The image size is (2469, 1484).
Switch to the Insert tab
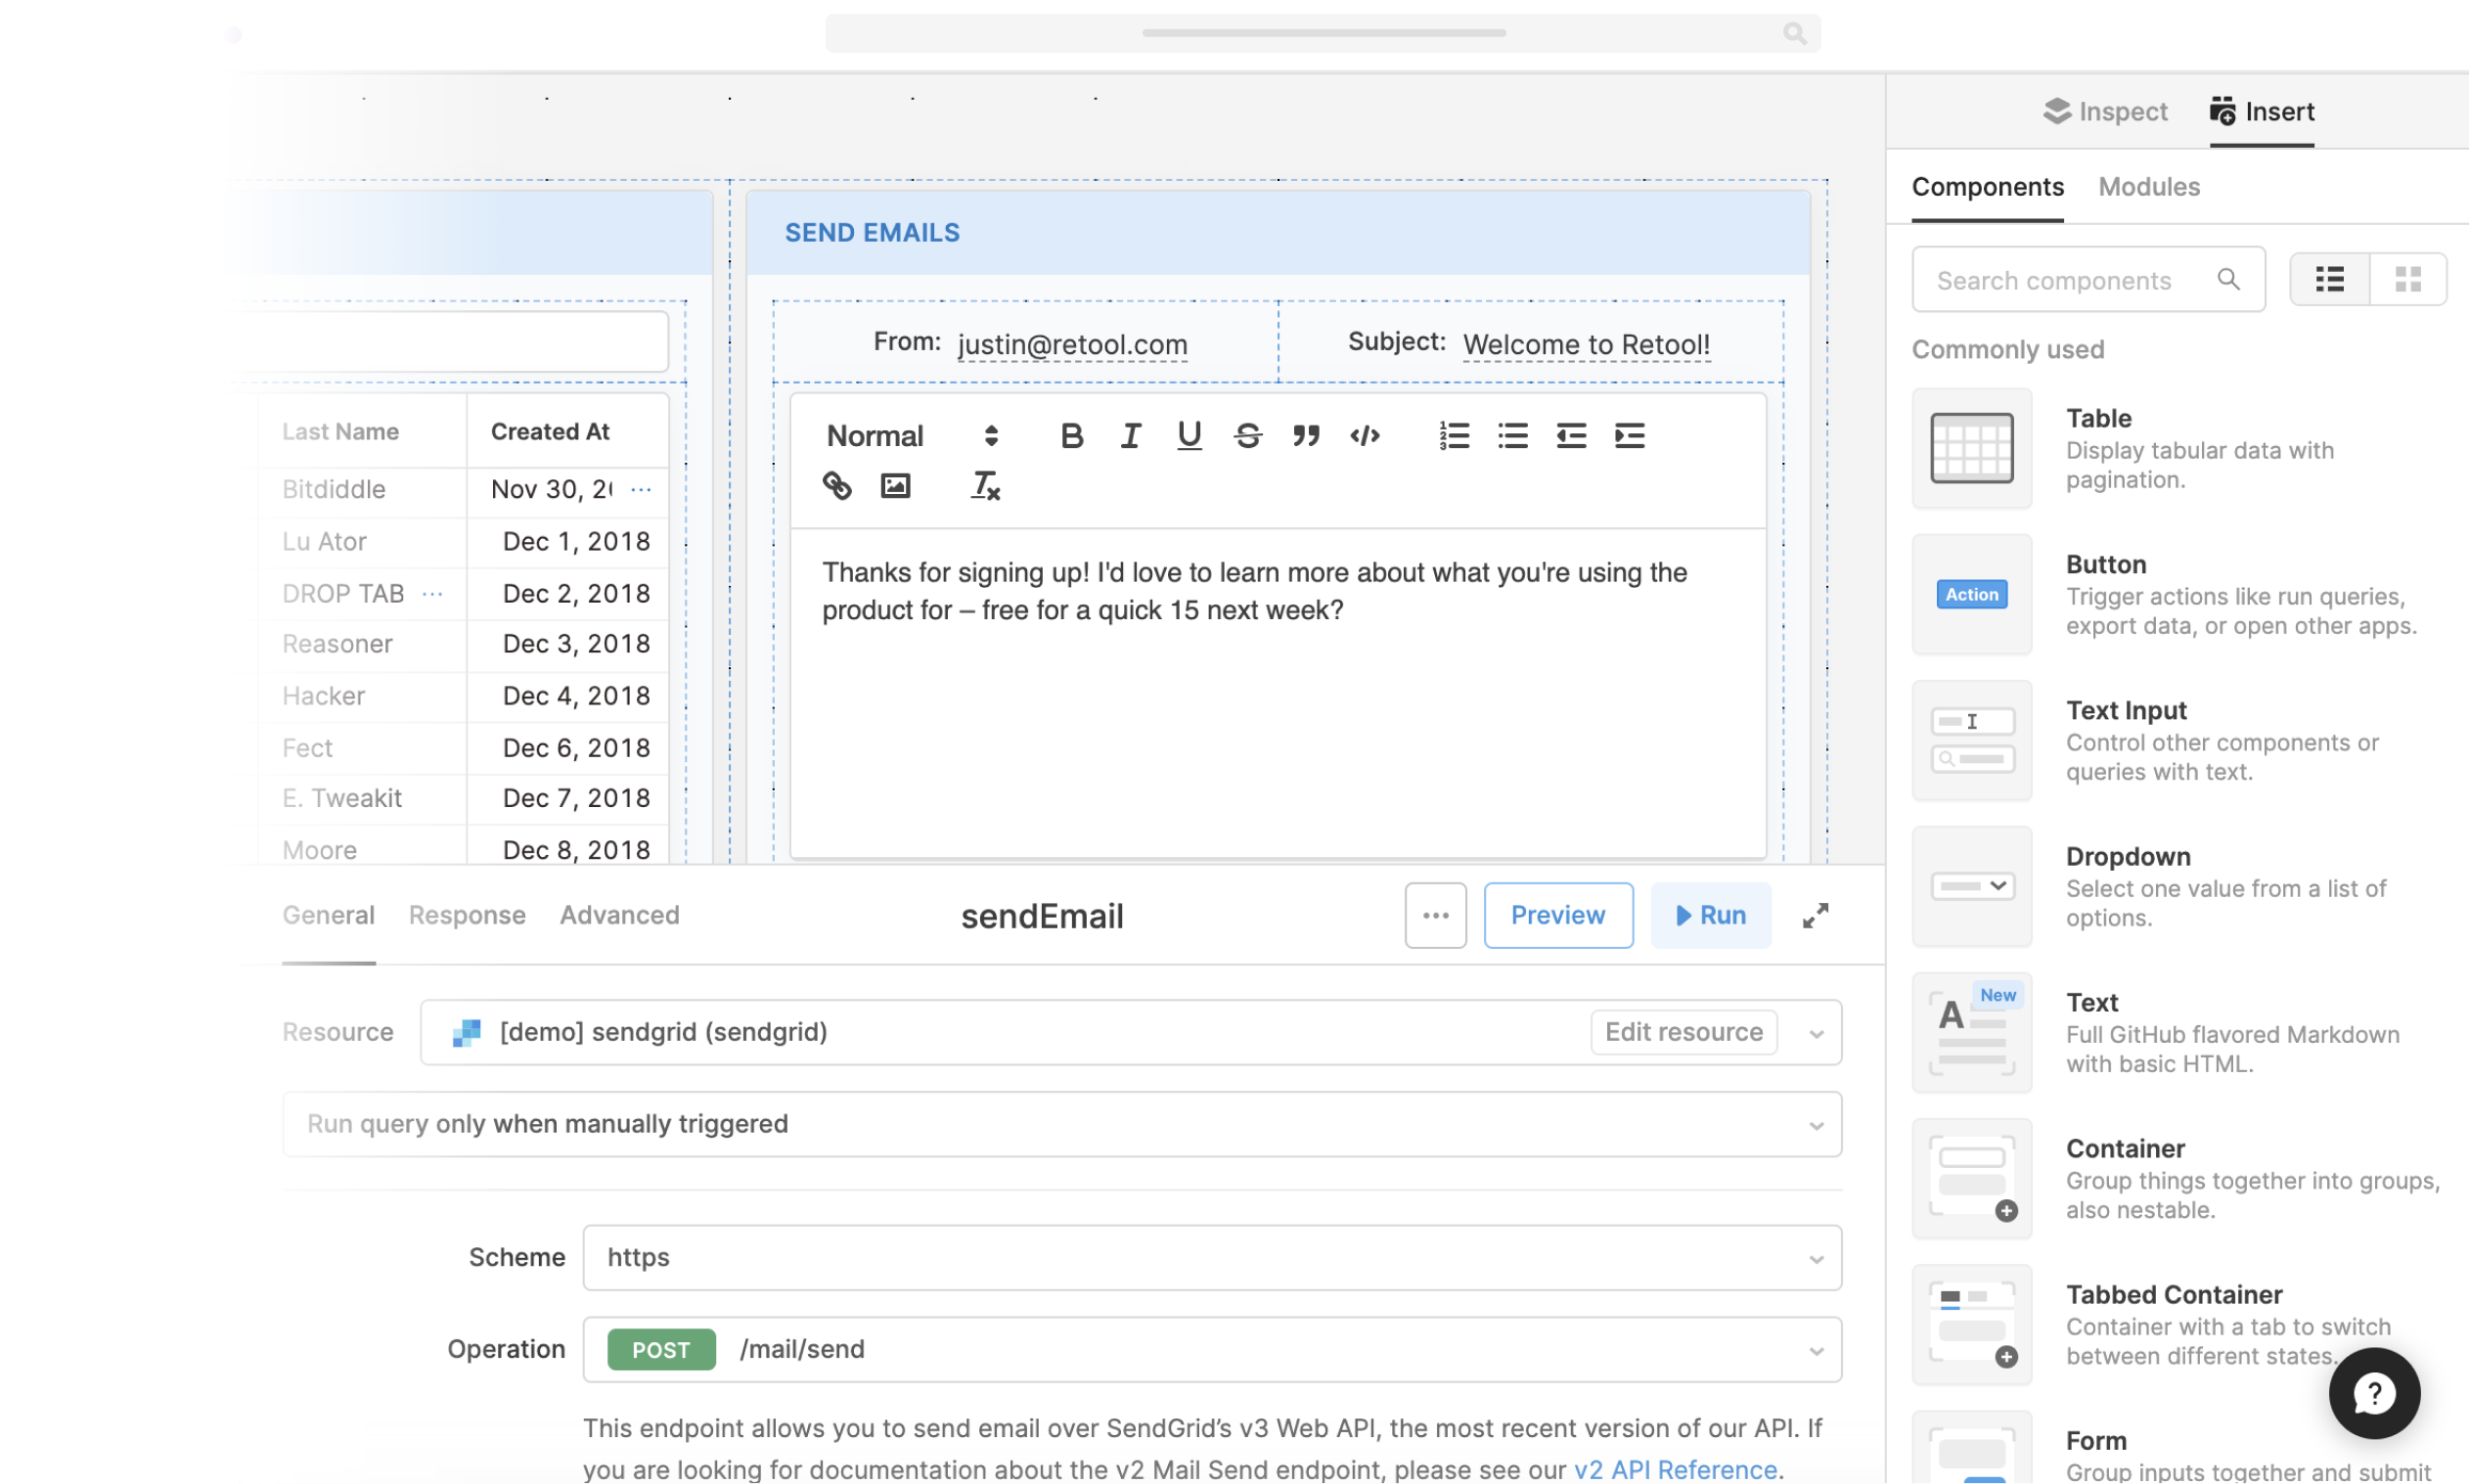pos(2261,111)
